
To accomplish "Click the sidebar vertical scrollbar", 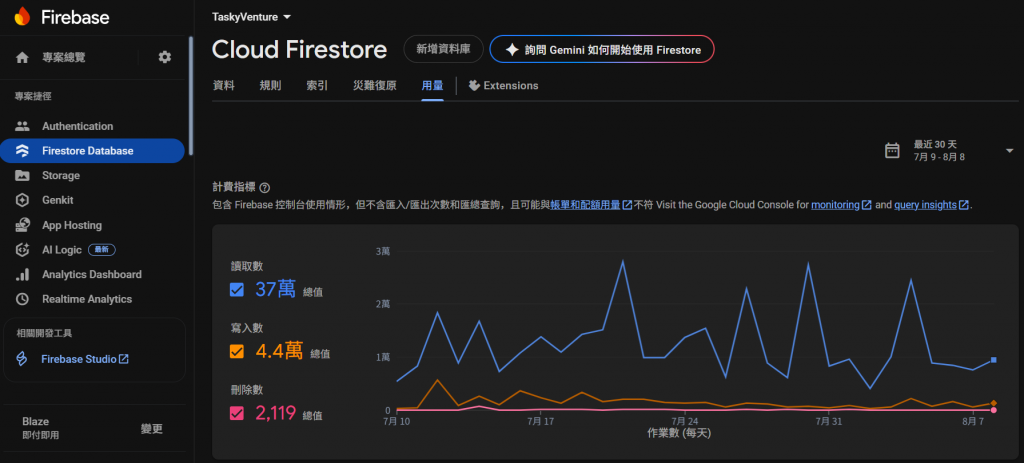I will tap(191, 96).
